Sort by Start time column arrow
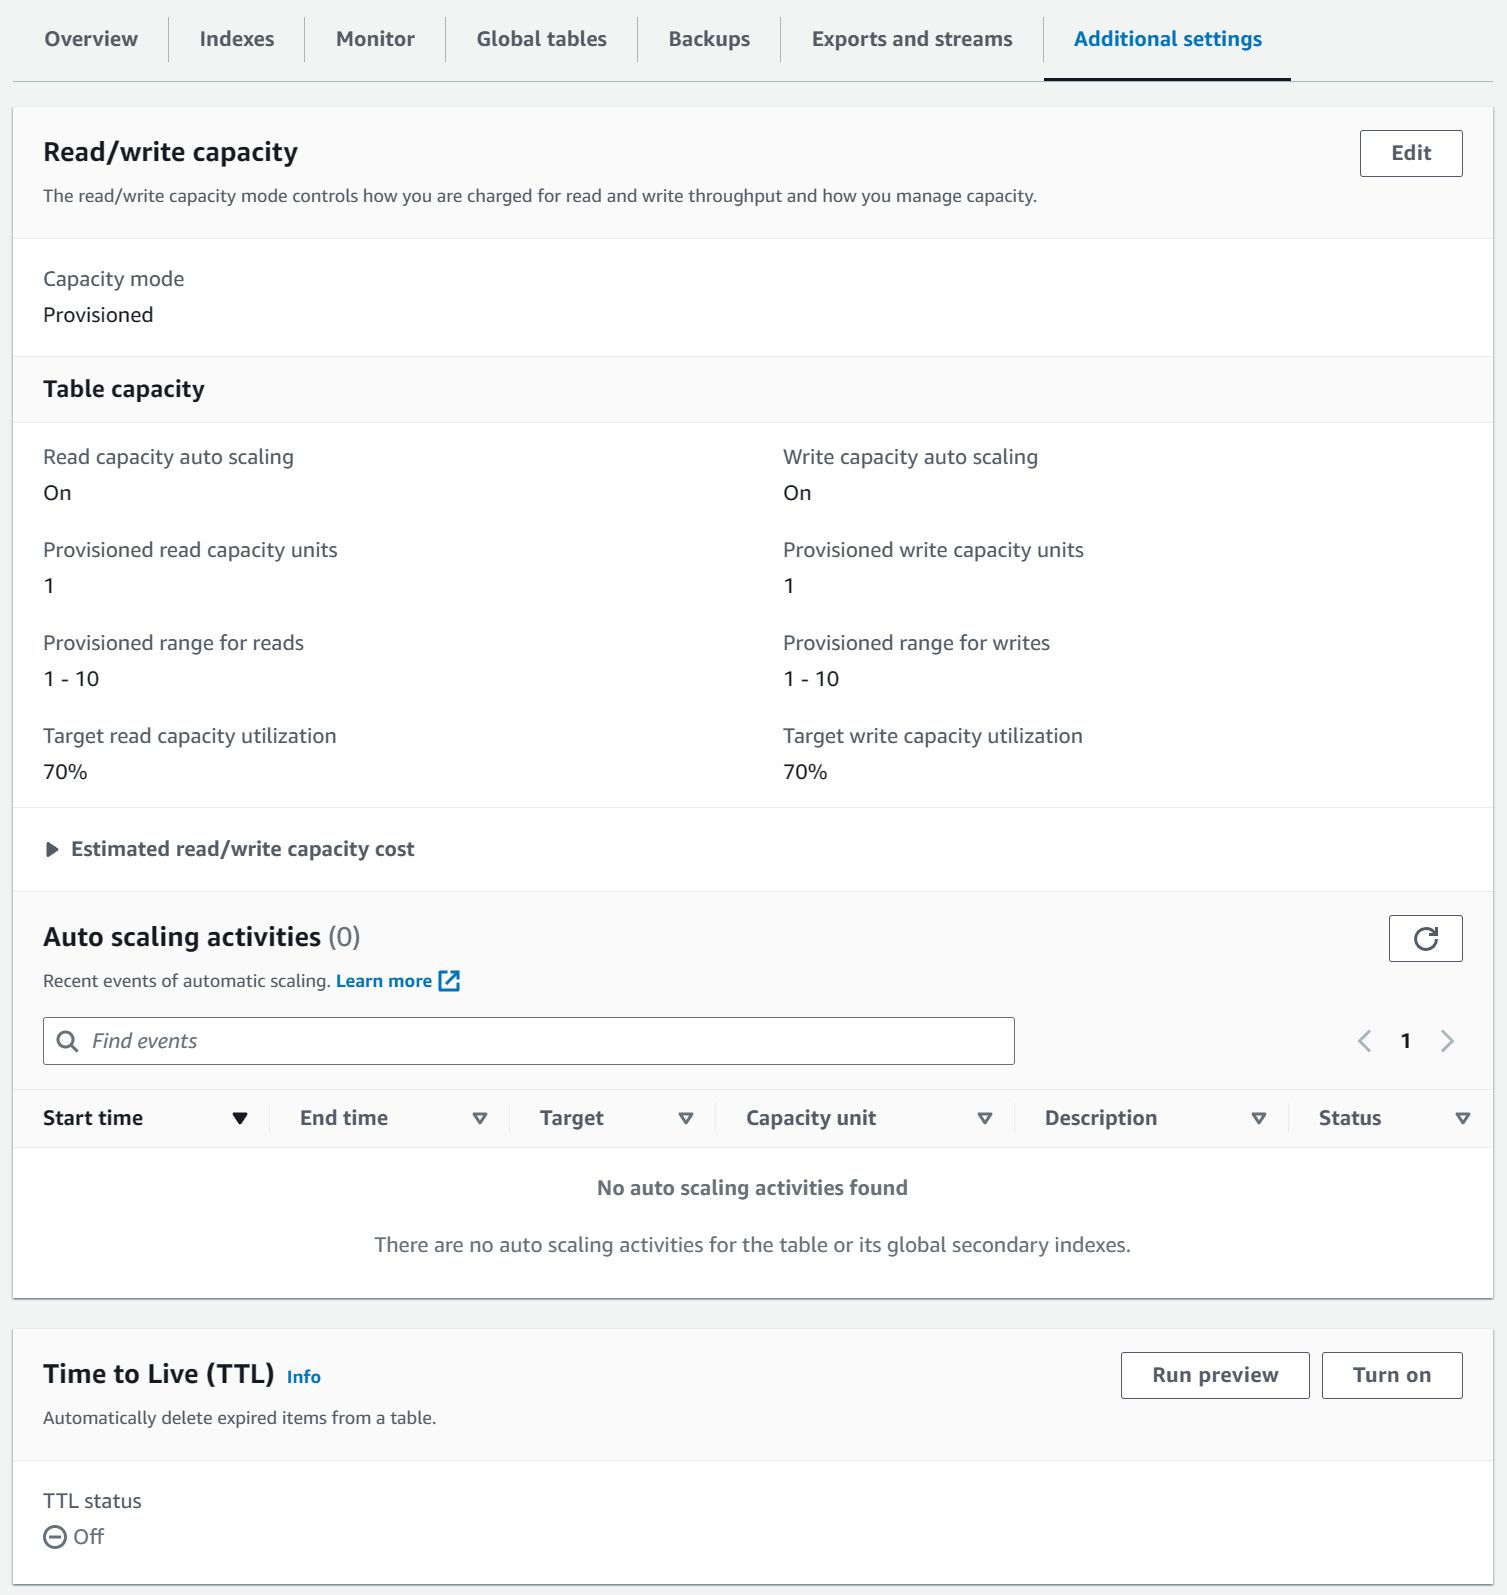 coord(240,1118)
